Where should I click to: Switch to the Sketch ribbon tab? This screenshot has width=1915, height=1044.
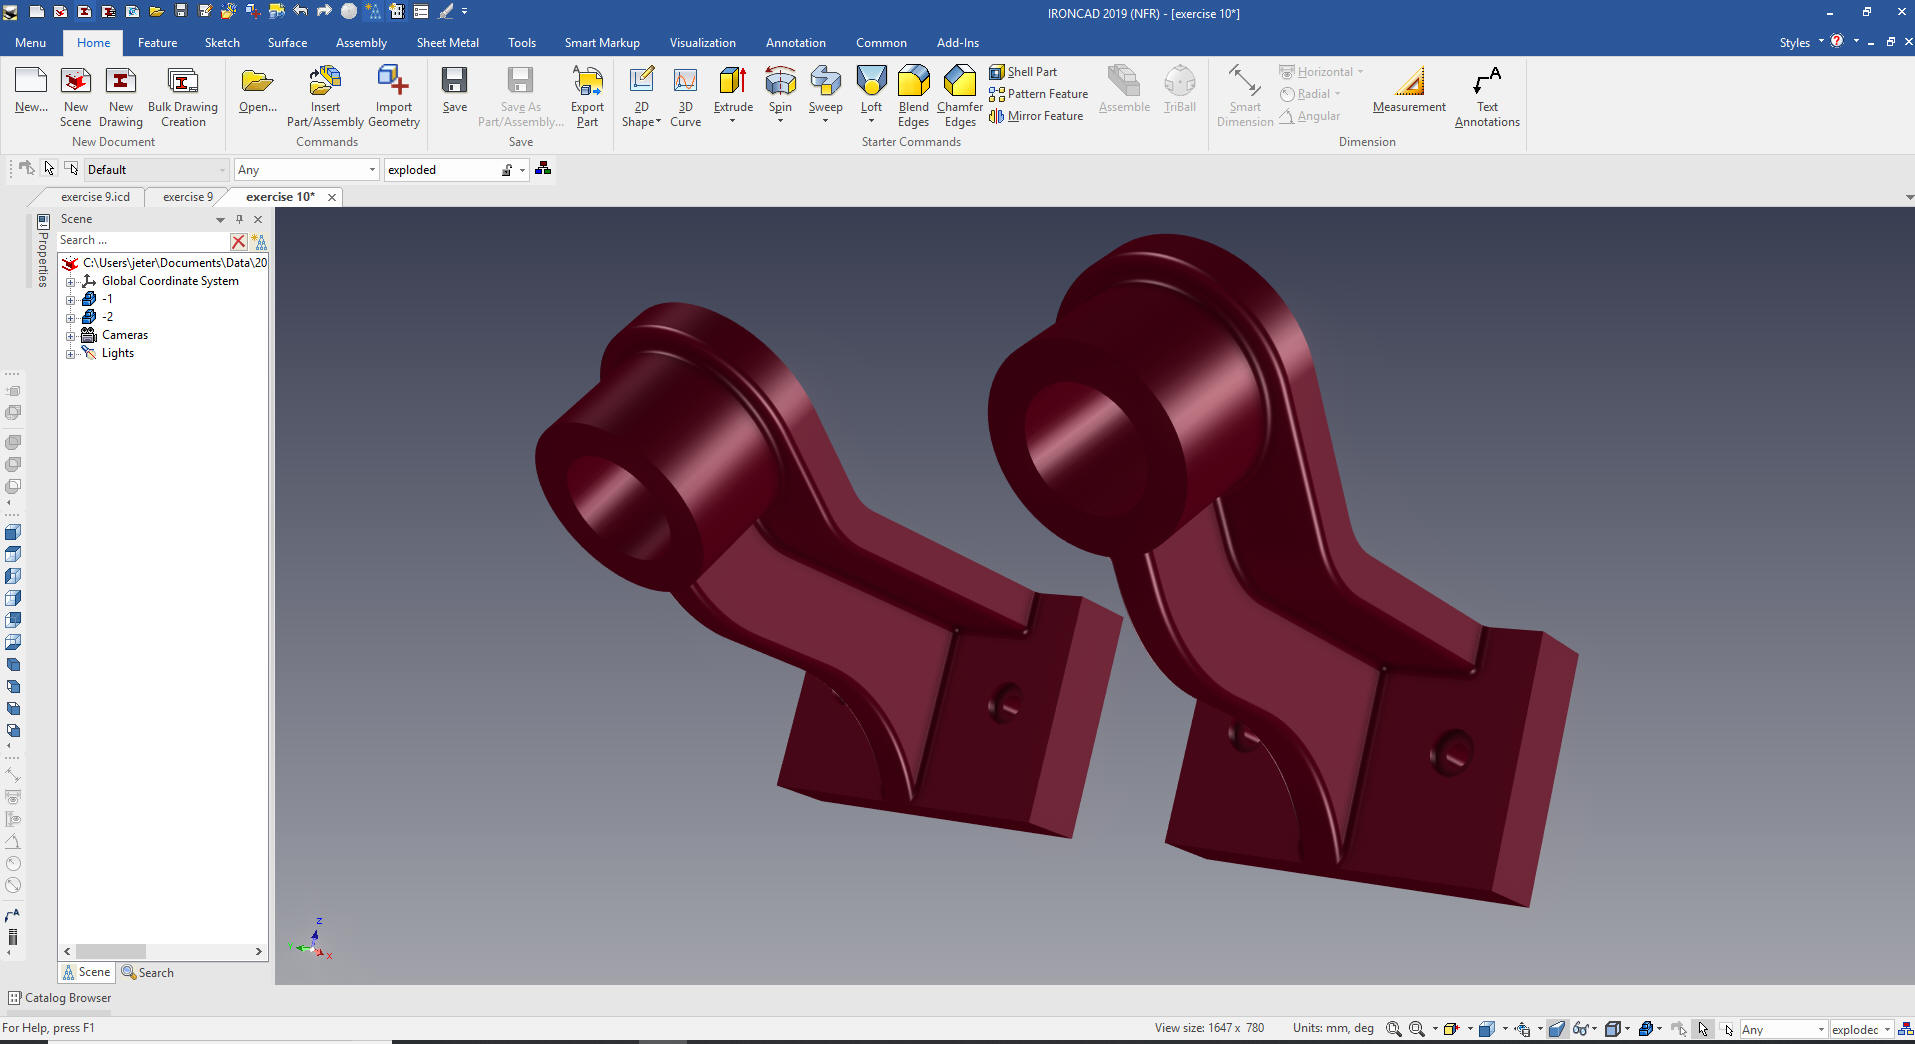(x=222, y=42)
